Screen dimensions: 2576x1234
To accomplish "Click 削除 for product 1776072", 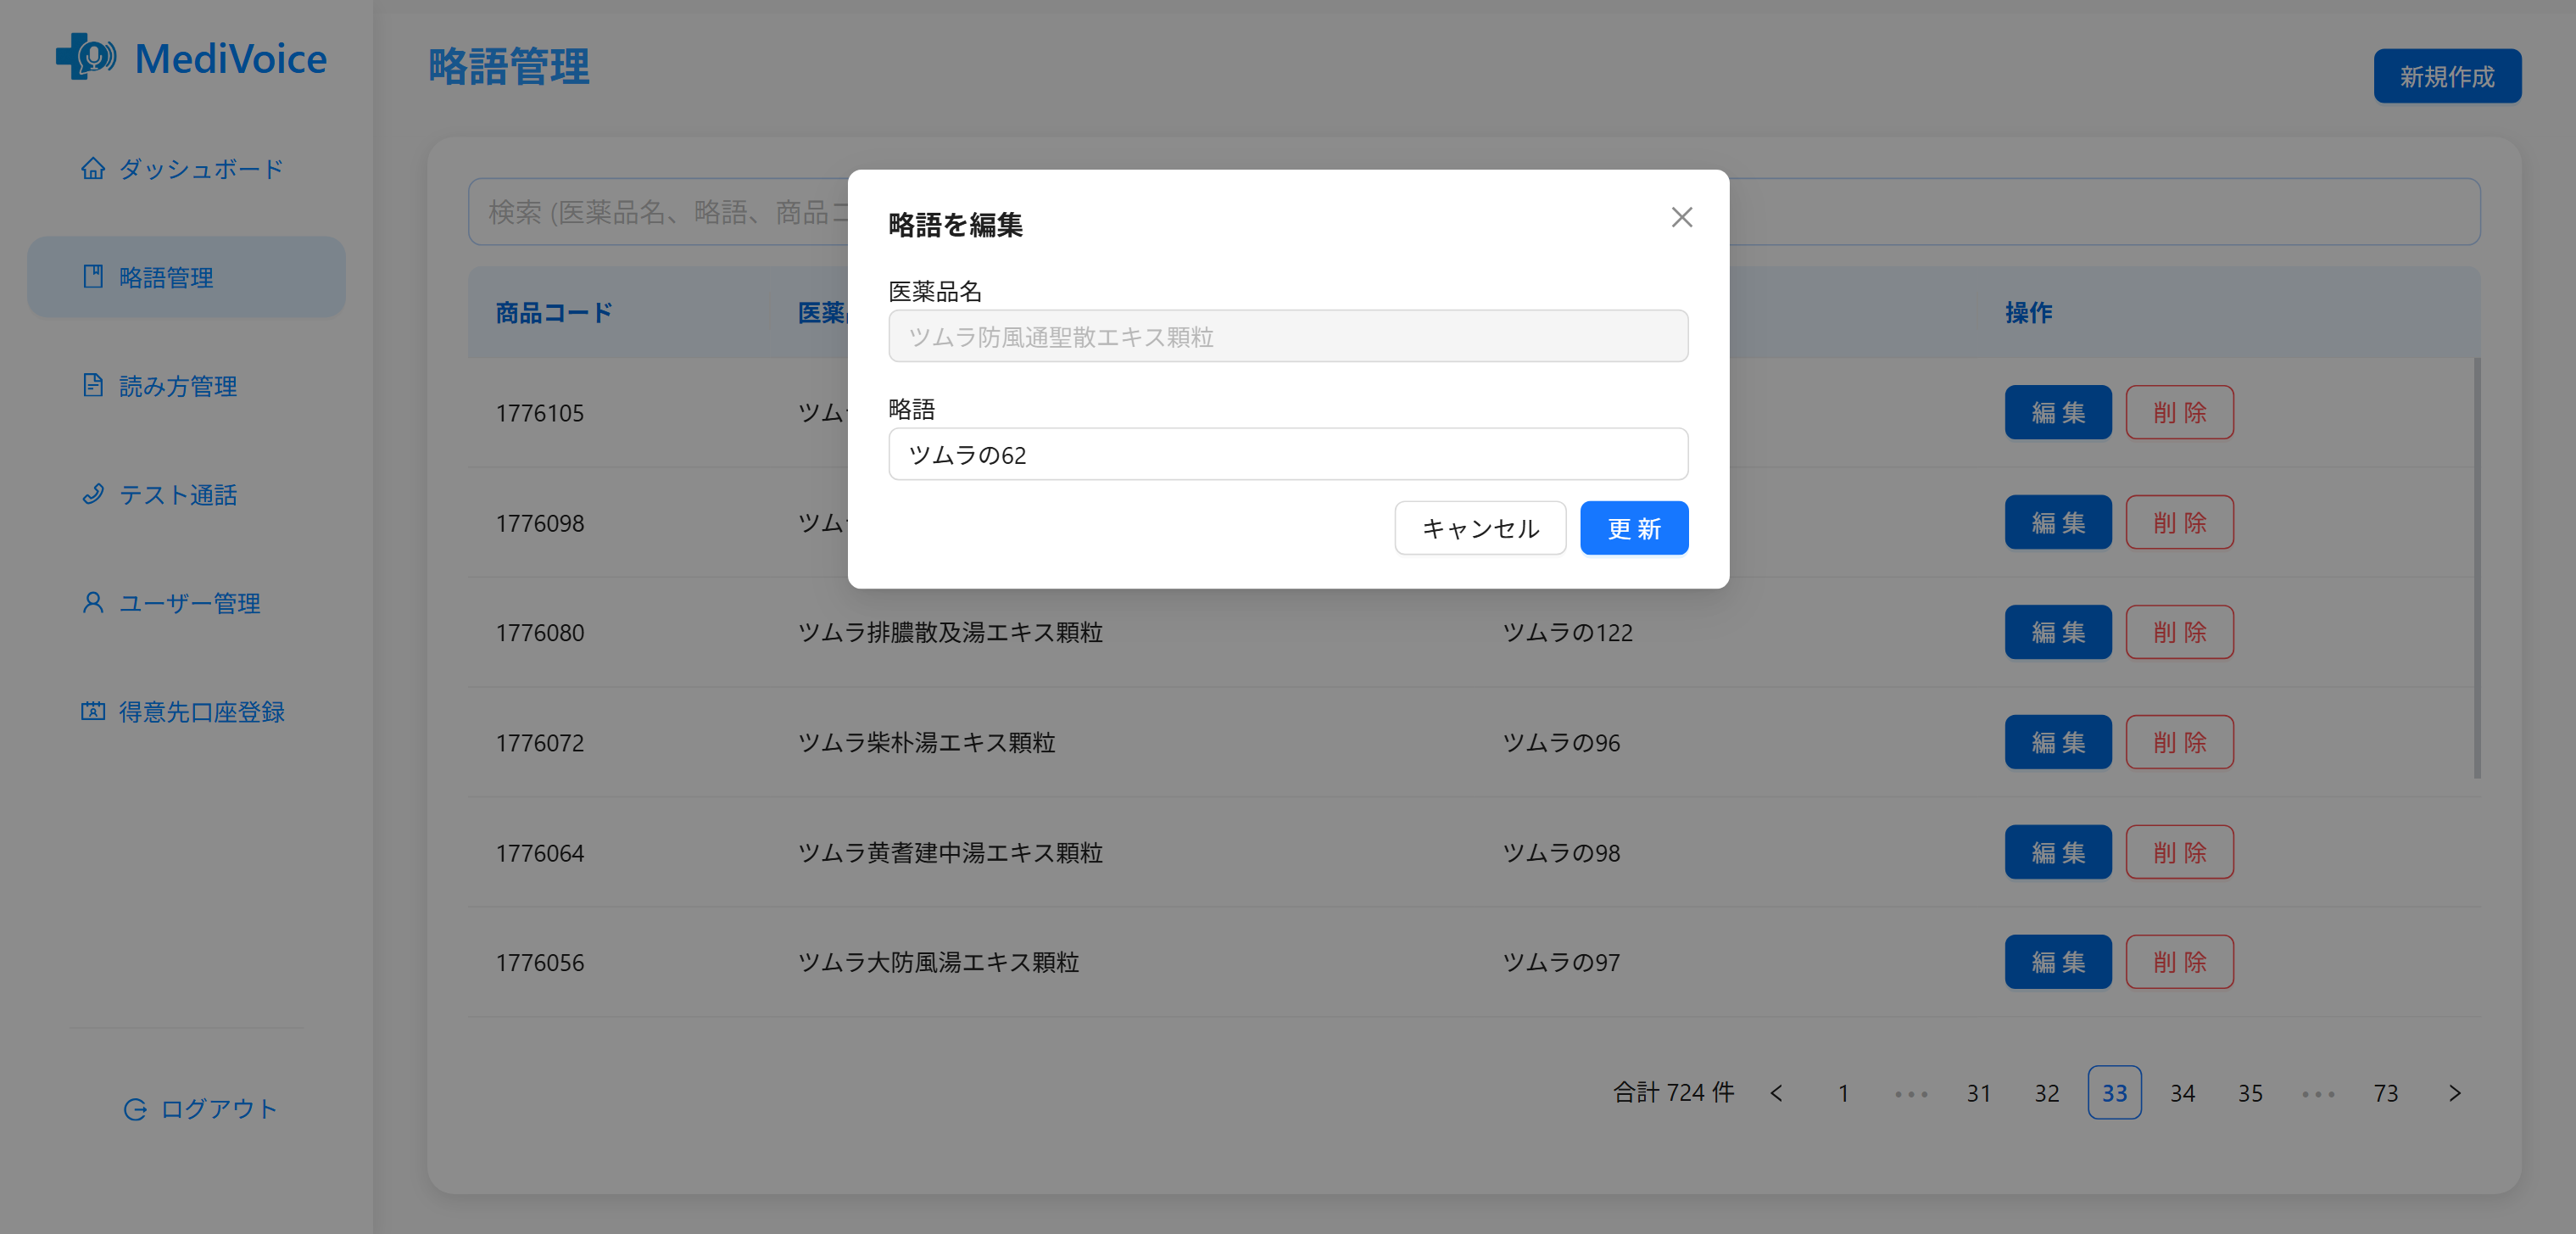I will (x=2179, y=742).
